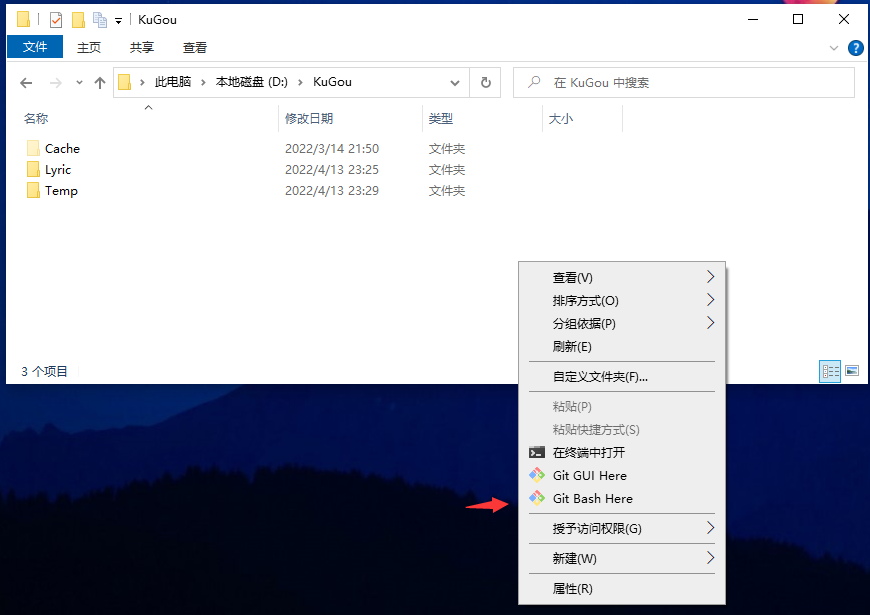
Task: Open the blue Help icon
Action: pyautogui.click(x=856, y=48)
